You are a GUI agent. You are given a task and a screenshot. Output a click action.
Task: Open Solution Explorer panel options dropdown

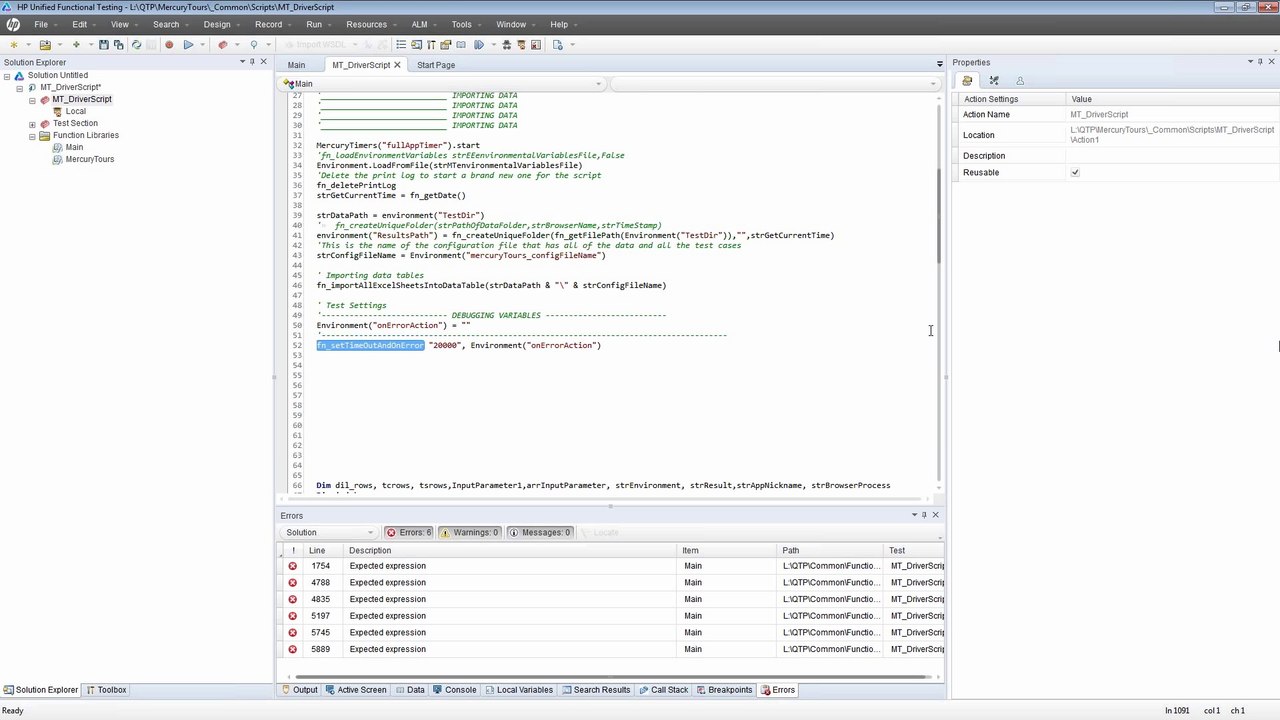click(241, 62)
